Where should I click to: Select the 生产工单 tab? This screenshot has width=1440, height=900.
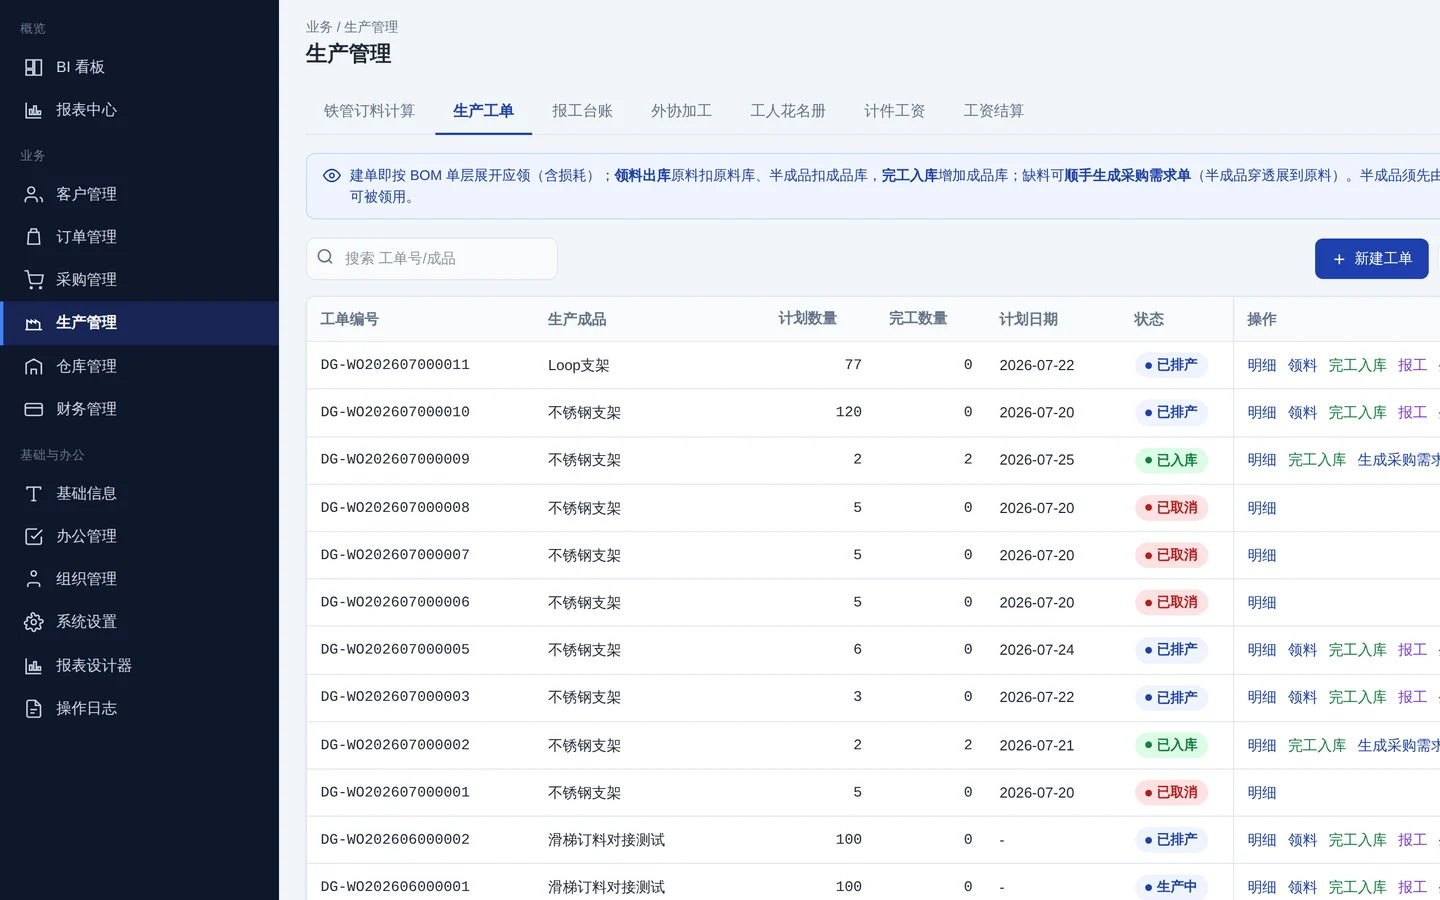pyautogui.click(x=483, y=111)
